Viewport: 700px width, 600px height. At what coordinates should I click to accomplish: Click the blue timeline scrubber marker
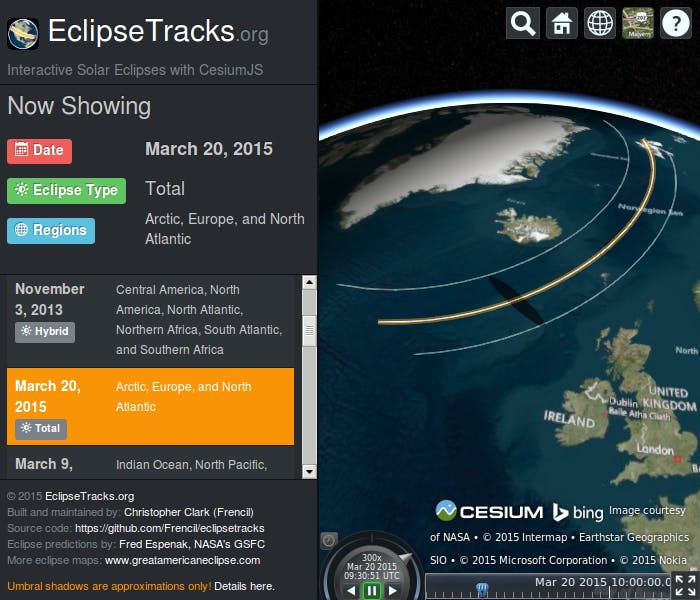(x=481, y=590)
